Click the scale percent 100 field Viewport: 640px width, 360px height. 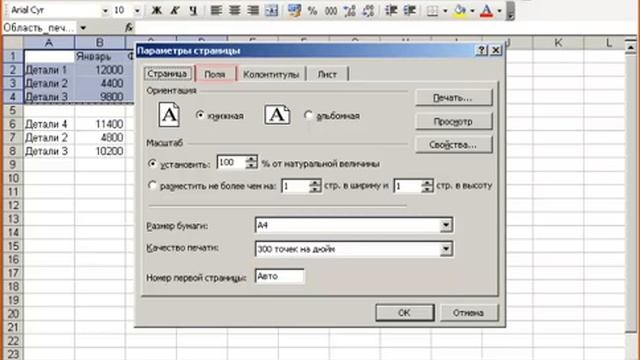pyautogui.click(x=231, y=162)
